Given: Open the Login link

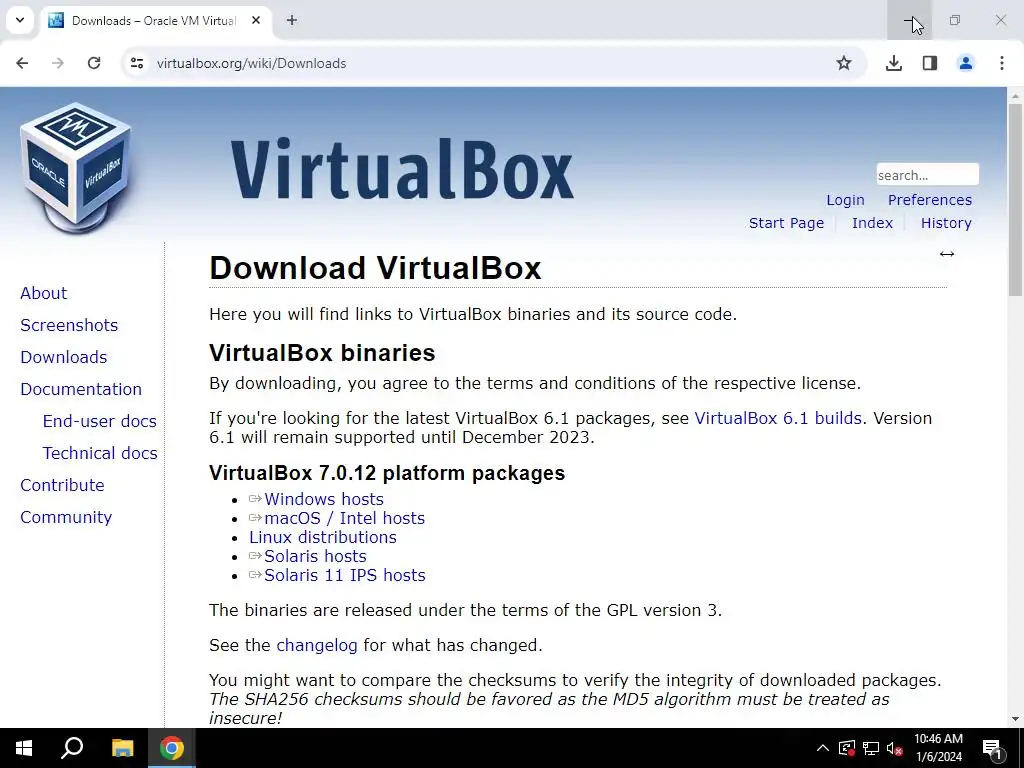Looking at the screenshot, I should coord(845,200).
